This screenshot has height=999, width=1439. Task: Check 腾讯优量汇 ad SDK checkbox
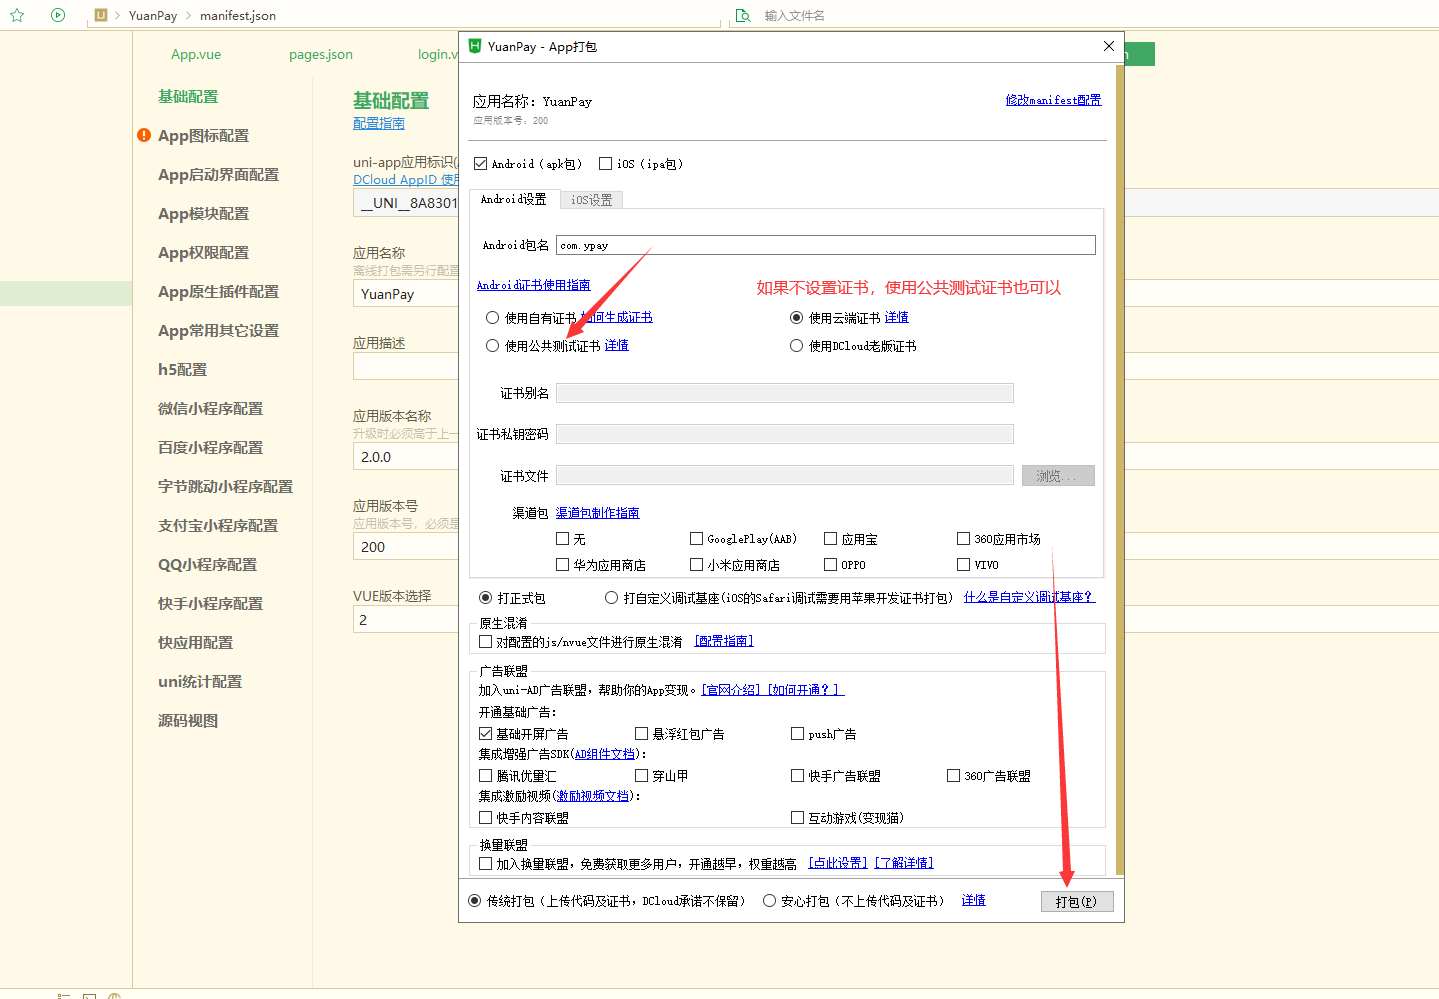tap(485, 776)
